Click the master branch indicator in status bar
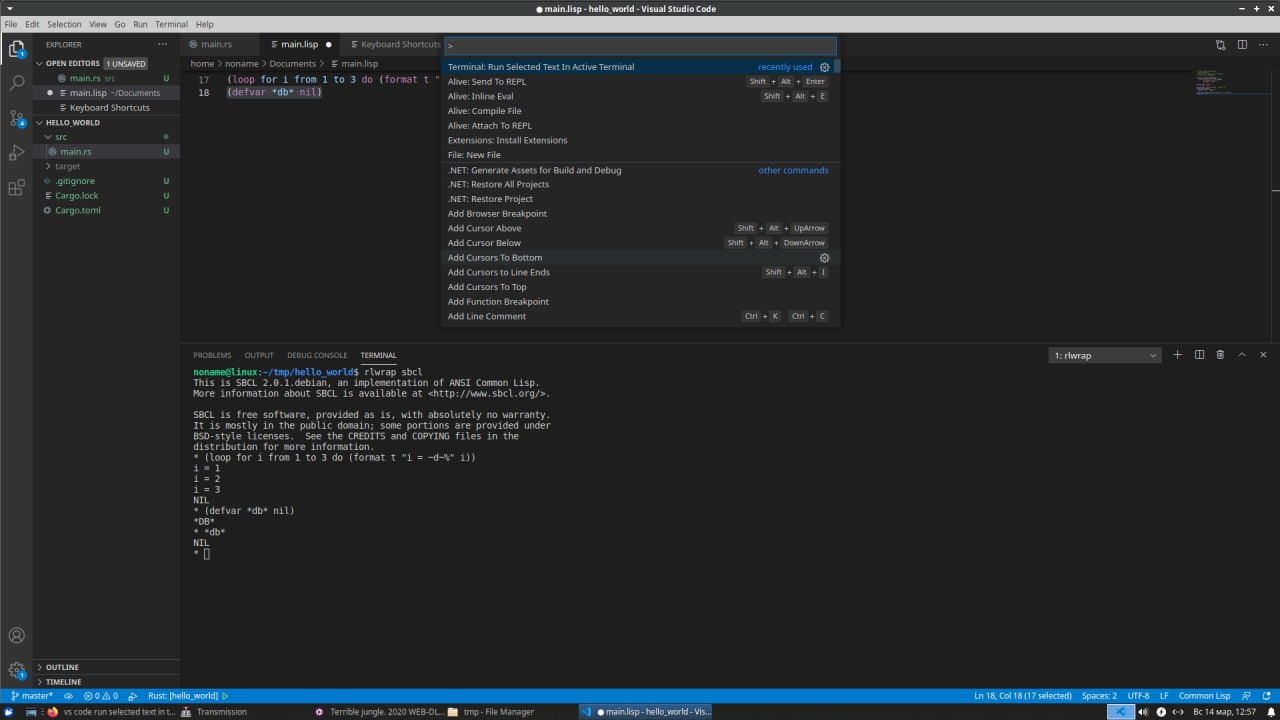This screenshot has width=1280, height=720. 31,696
